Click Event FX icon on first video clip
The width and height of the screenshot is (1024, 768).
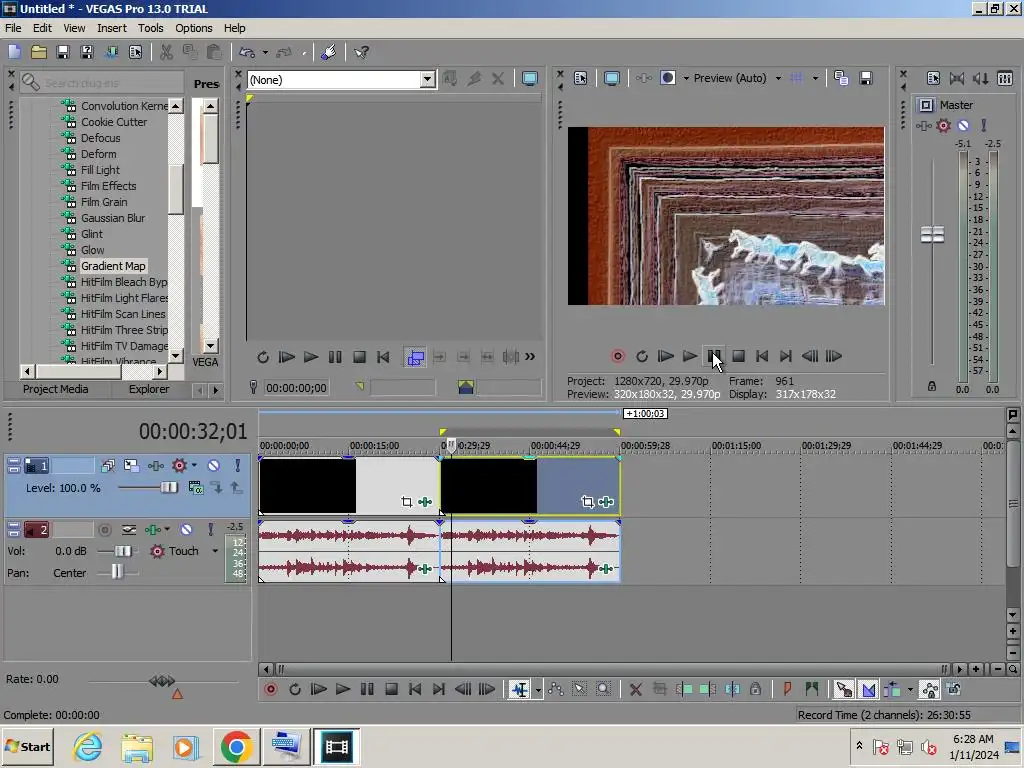click(x=425, y=502)
